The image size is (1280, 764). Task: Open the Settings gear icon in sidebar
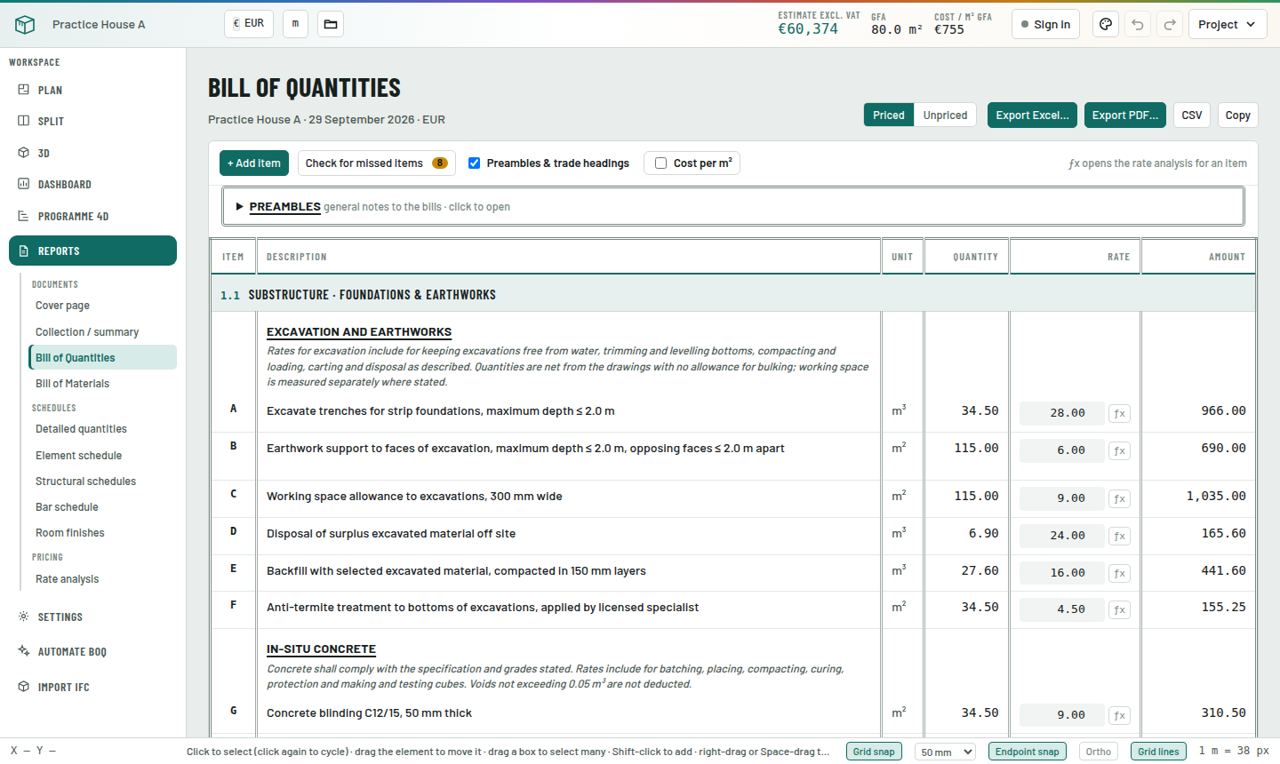tap(24, 617)
